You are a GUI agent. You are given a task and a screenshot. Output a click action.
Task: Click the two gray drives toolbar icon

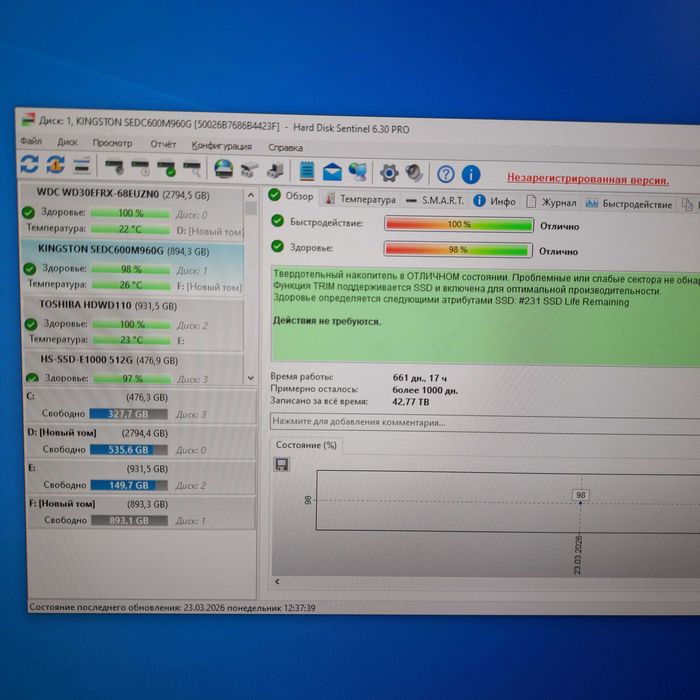(249, 170)
